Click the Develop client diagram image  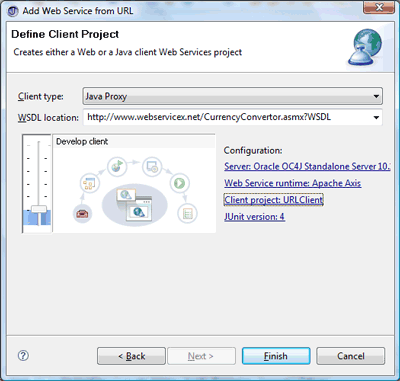[x=134, y=190]
